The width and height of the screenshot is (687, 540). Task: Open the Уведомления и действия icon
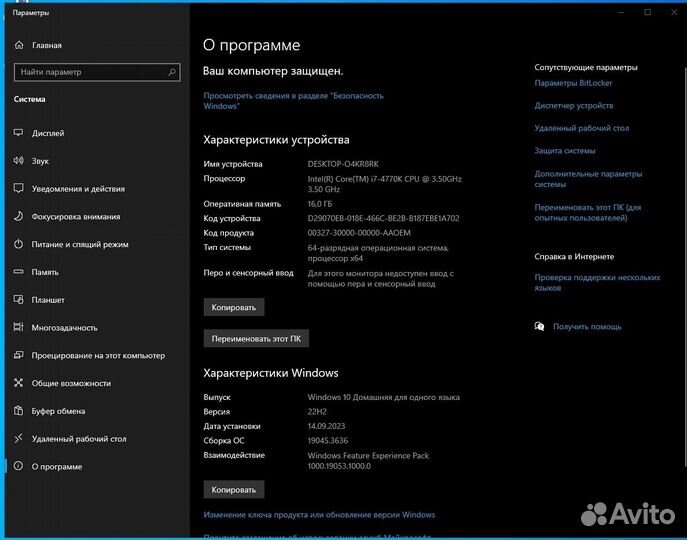coord(18,189)
